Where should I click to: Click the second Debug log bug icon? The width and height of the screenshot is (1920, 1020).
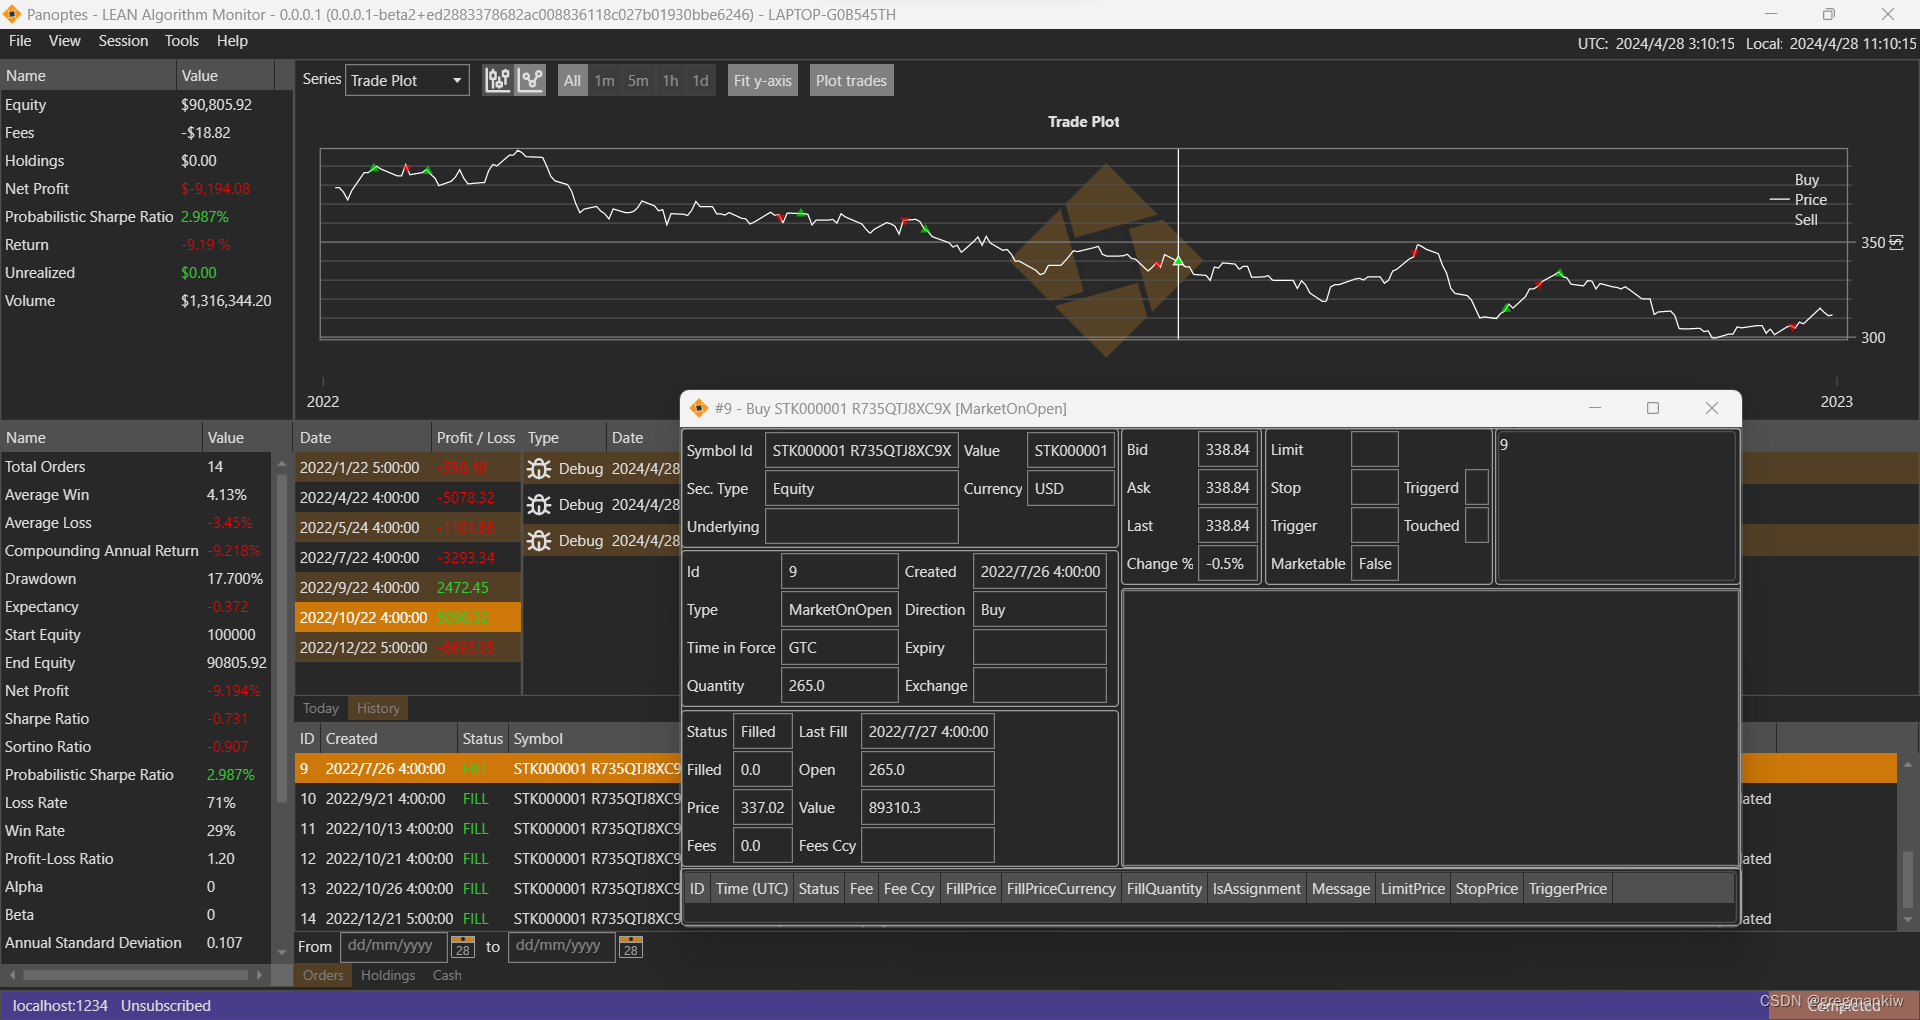pos(539,505)
